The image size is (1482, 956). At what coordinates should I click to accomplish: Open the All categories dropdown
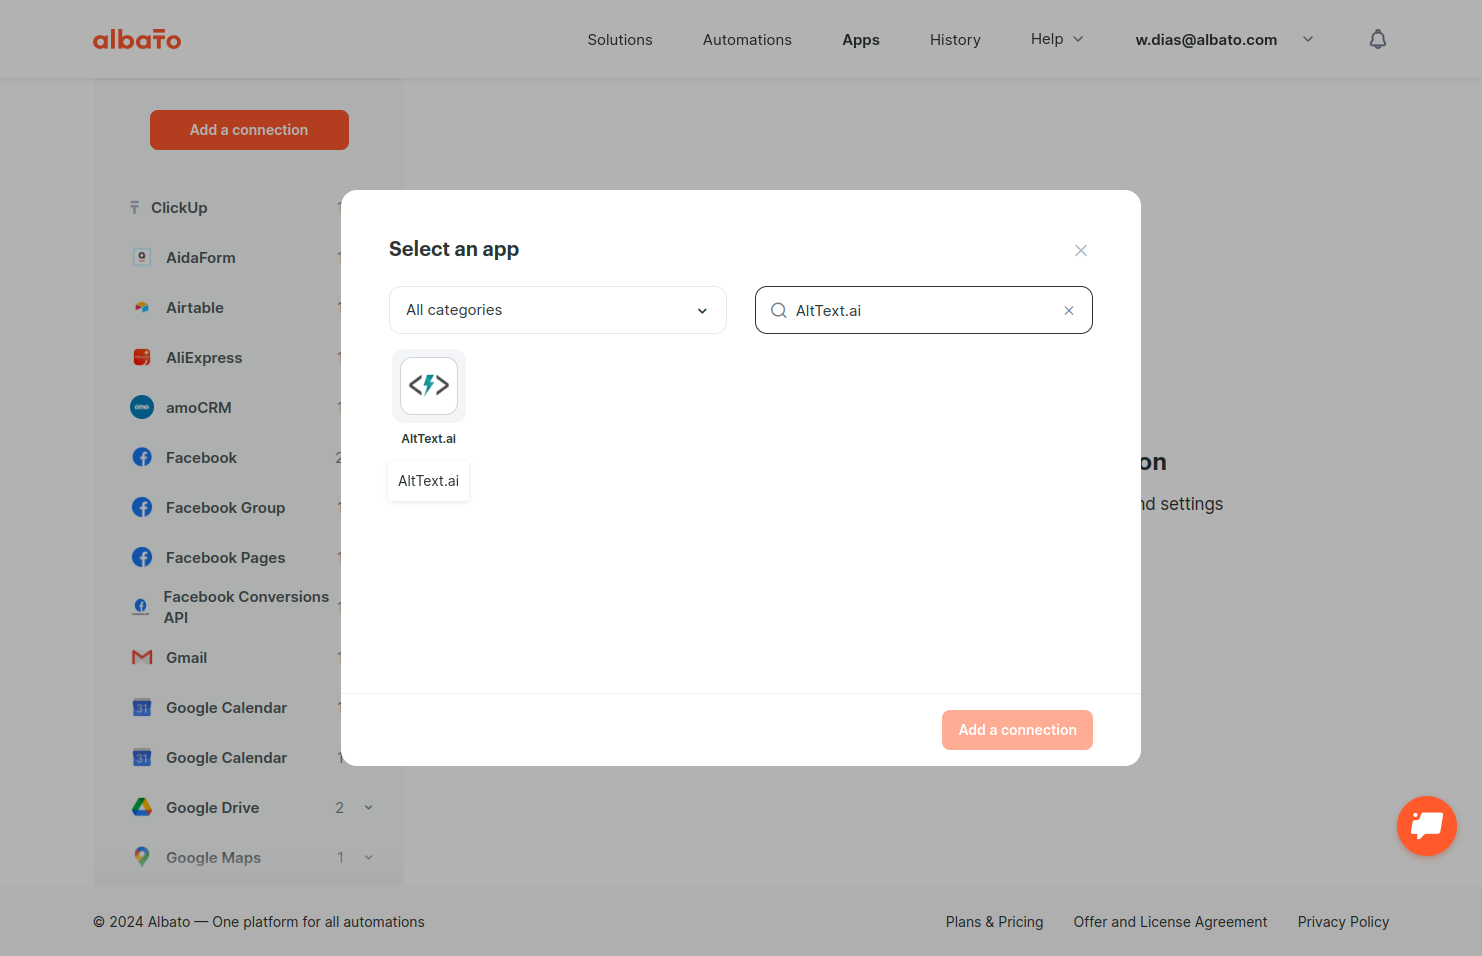pos(558,310)
